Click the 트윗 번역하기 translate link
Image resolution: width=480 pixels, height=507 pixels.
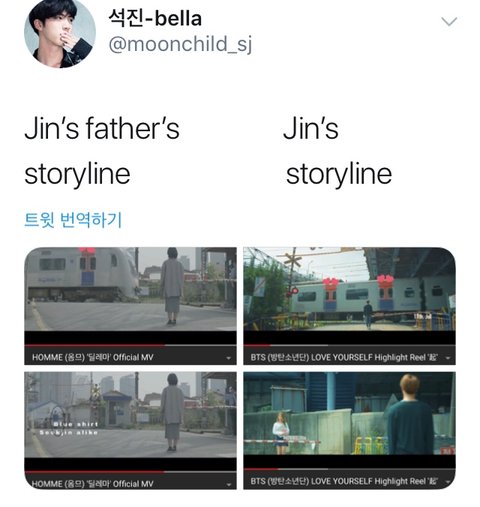pyautogui.click(x=73, y=219)
